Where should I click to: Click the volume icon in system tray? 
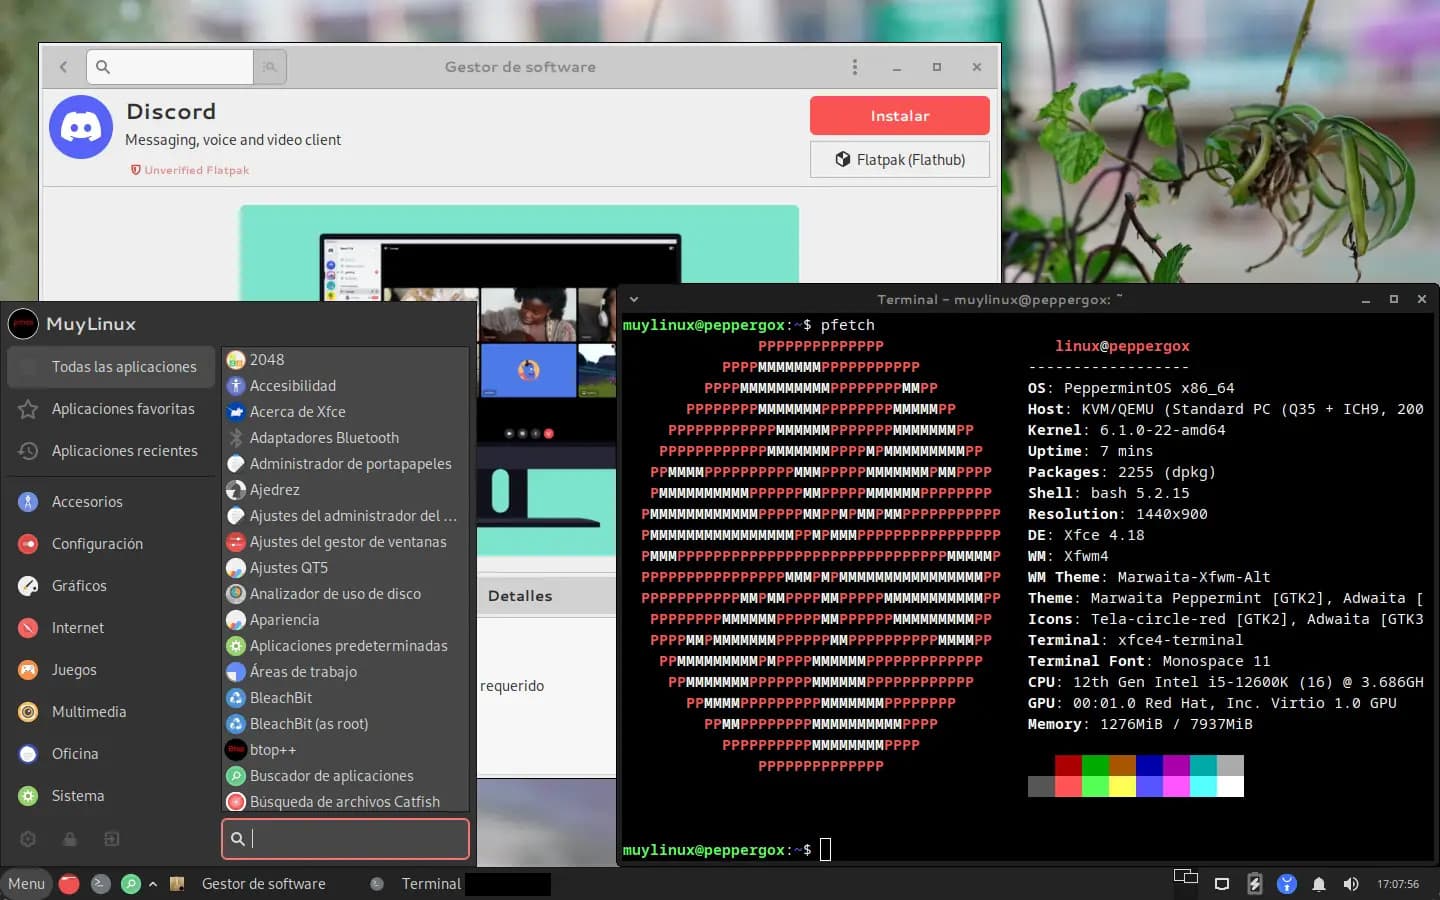click(1351, 884)
